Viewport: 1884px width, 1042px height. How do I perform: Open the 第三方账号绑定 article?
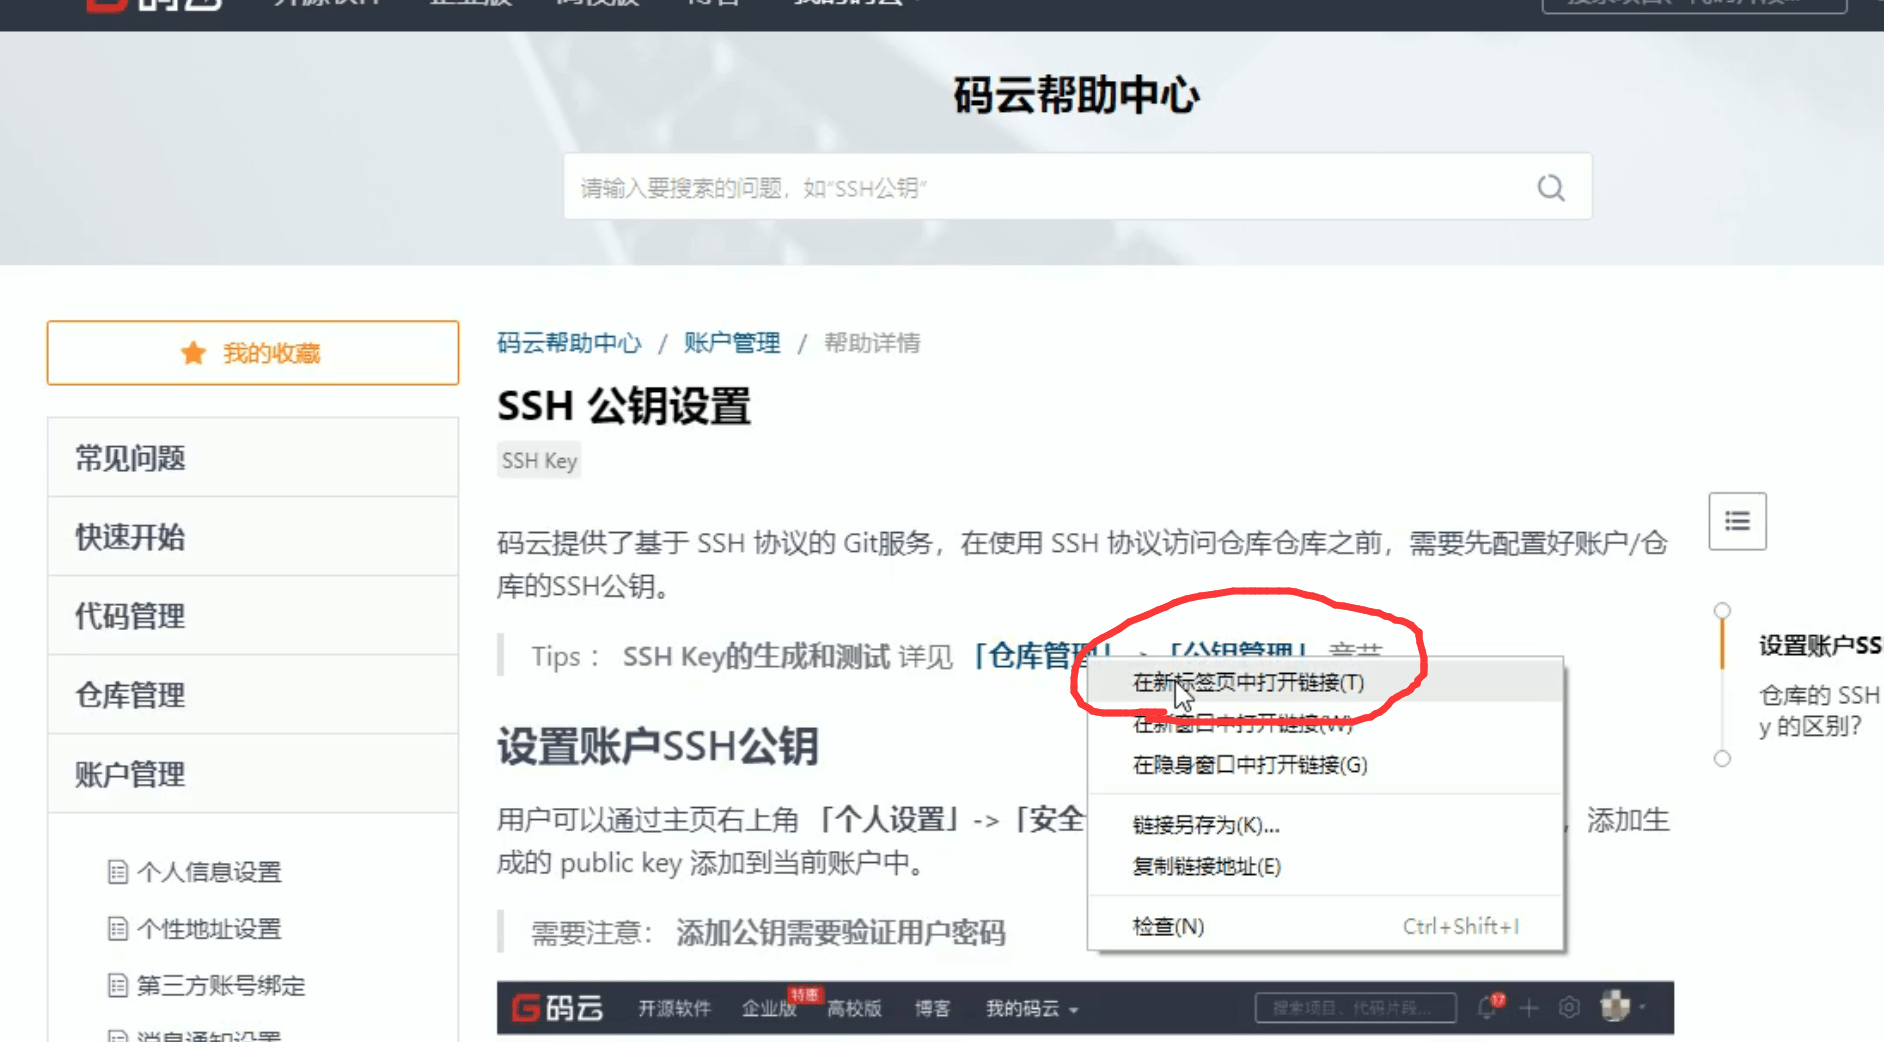221,986
